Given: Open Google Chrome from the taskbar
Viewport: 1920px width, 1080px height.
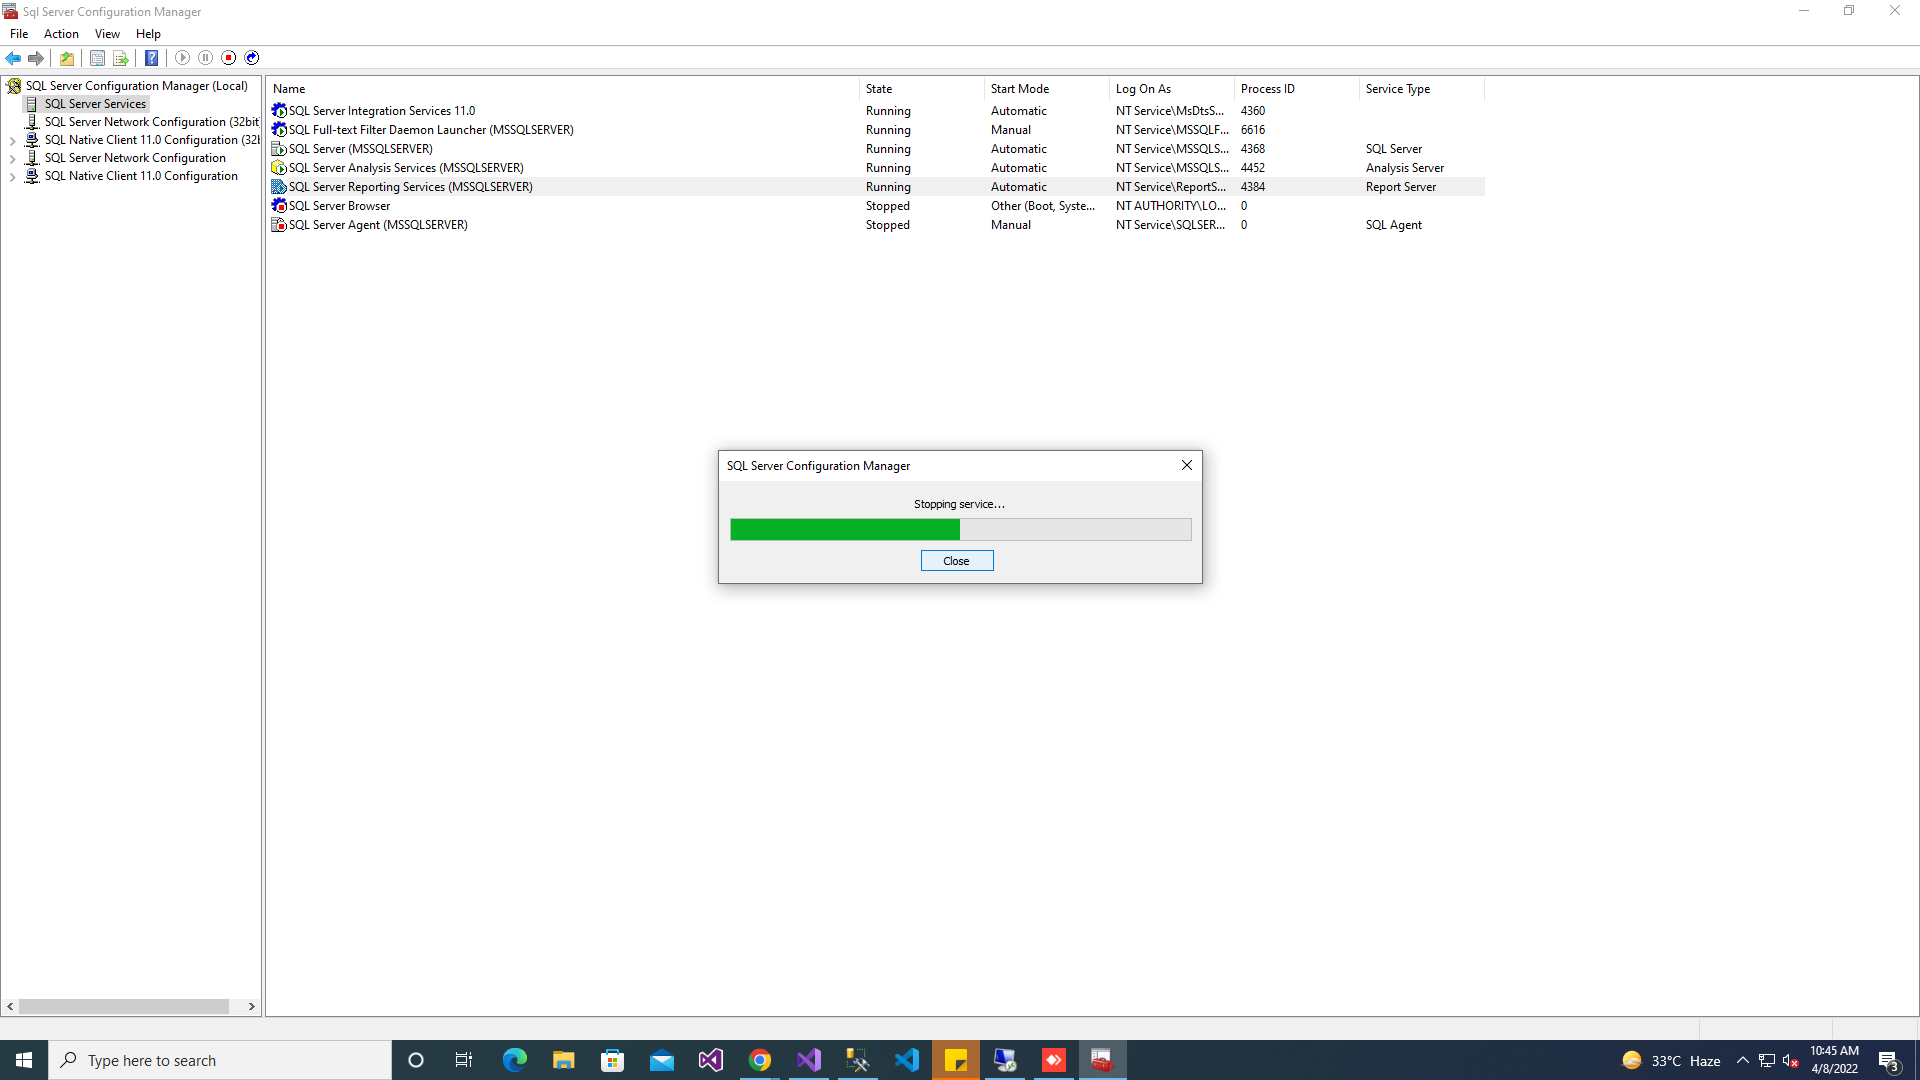Looking at the screenshot, I should 760,1060.
